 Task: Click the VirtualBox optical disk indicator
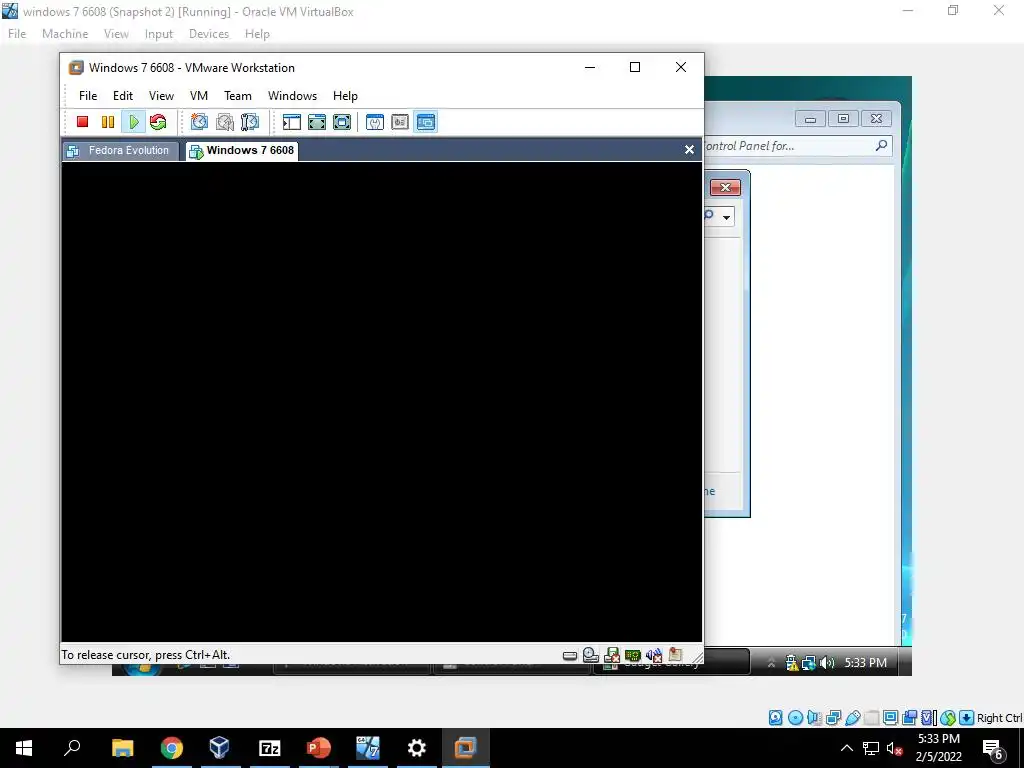795,718
